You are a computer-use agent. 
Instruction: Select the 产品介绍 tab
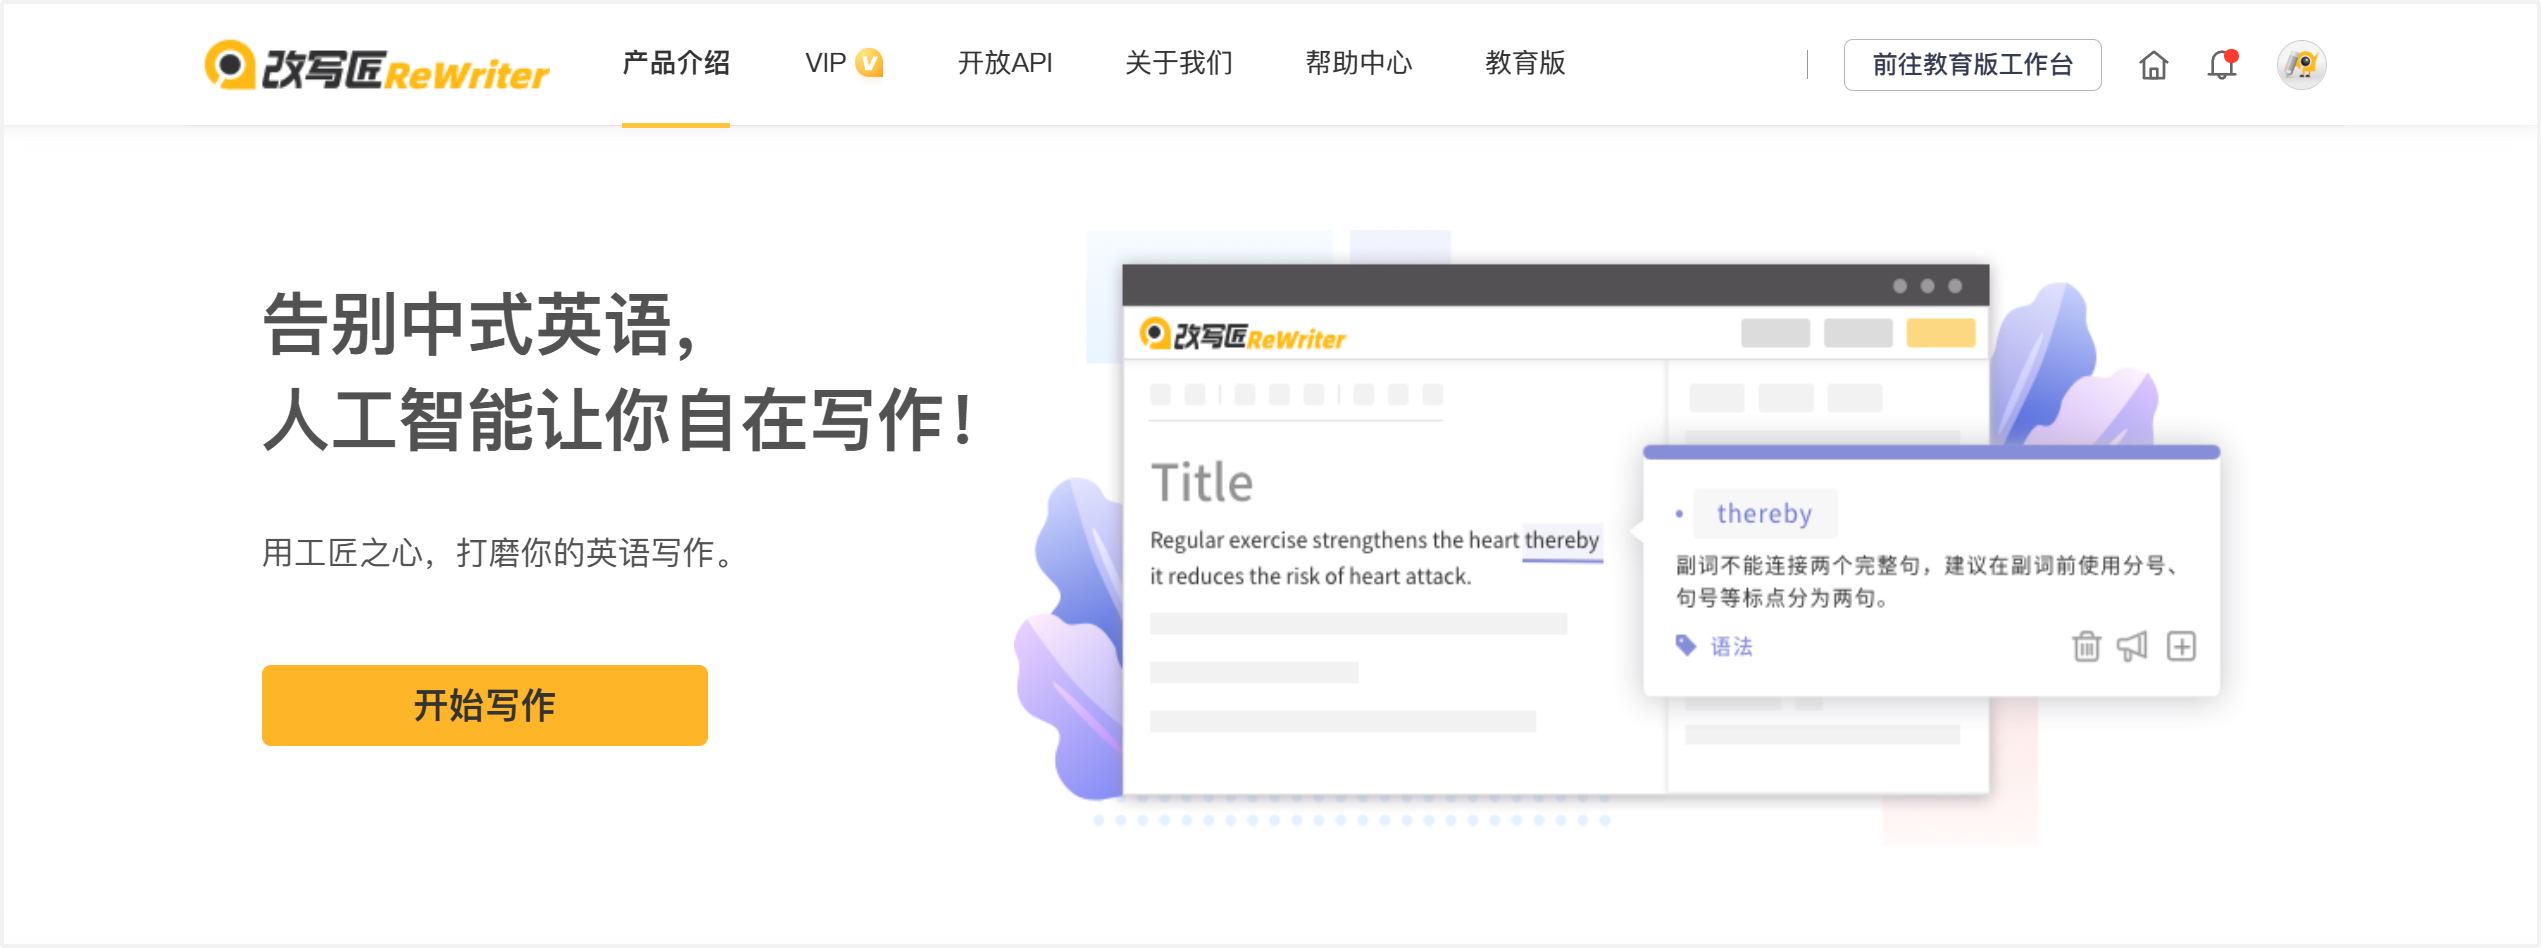(x=676, y=63)
